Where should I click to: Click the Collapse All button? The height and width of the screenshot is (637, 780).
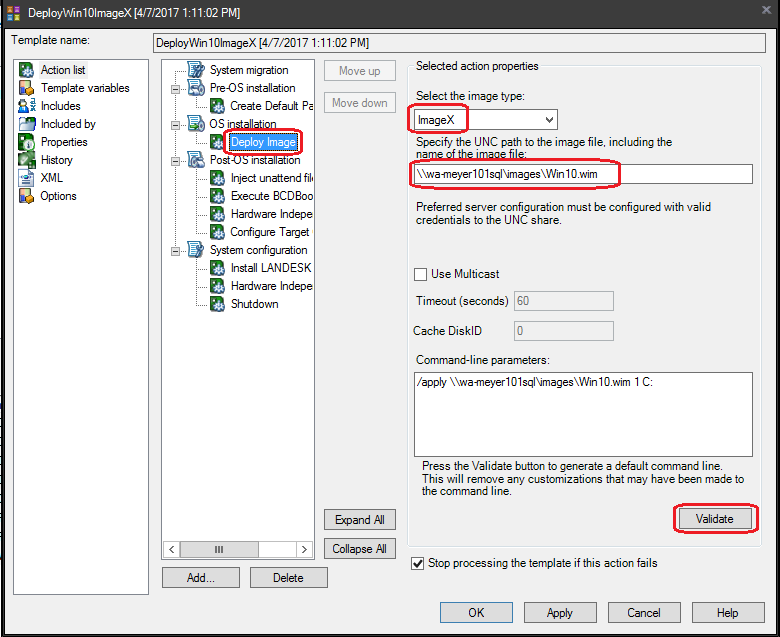click(360, 549)
